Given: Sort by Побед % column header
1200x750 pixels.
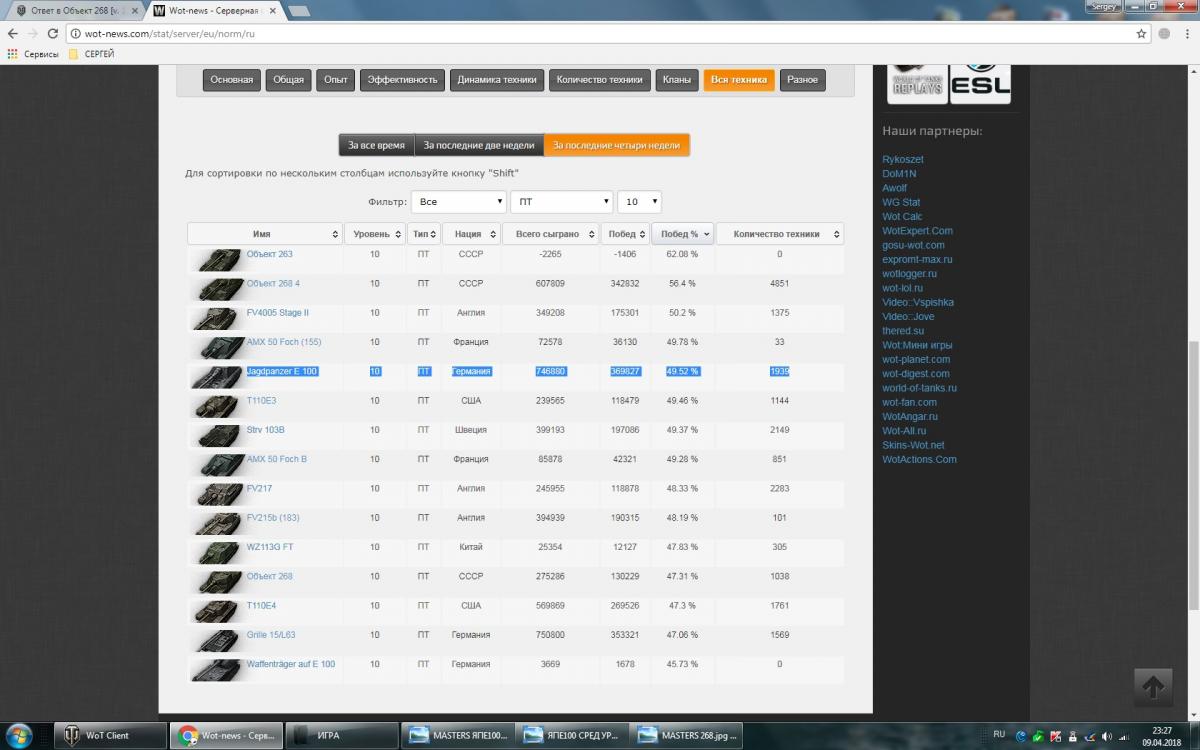Looking at the screenshot, I should click(x=683, y=234).
